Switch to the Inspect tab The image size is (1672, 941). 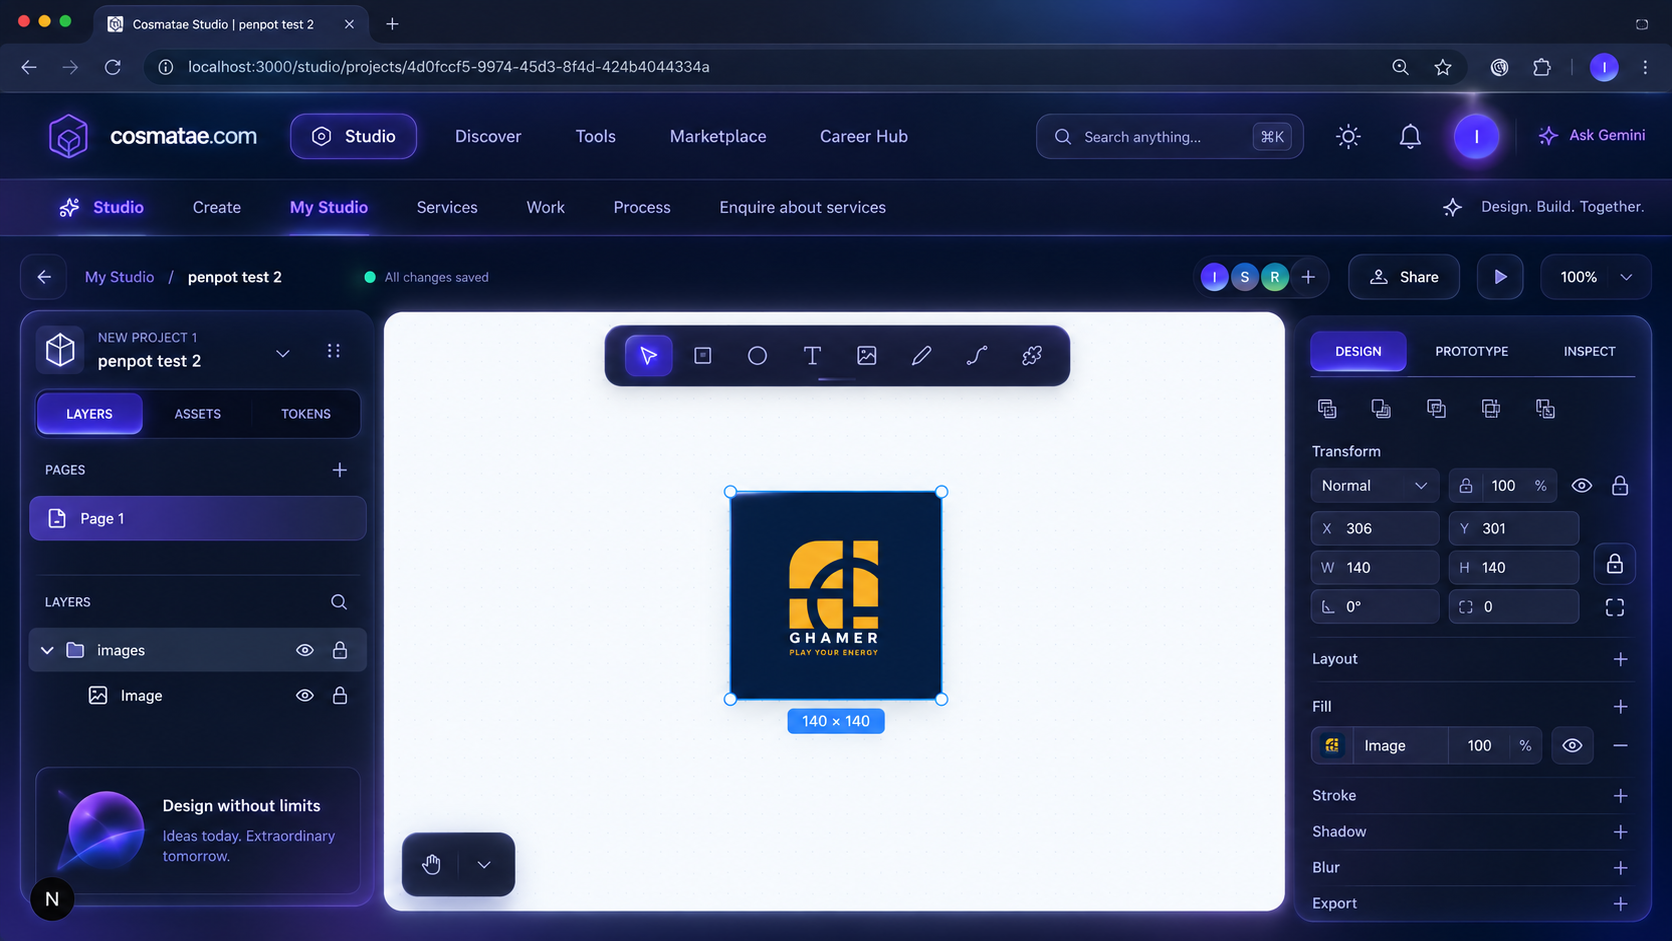[1589, 351]
